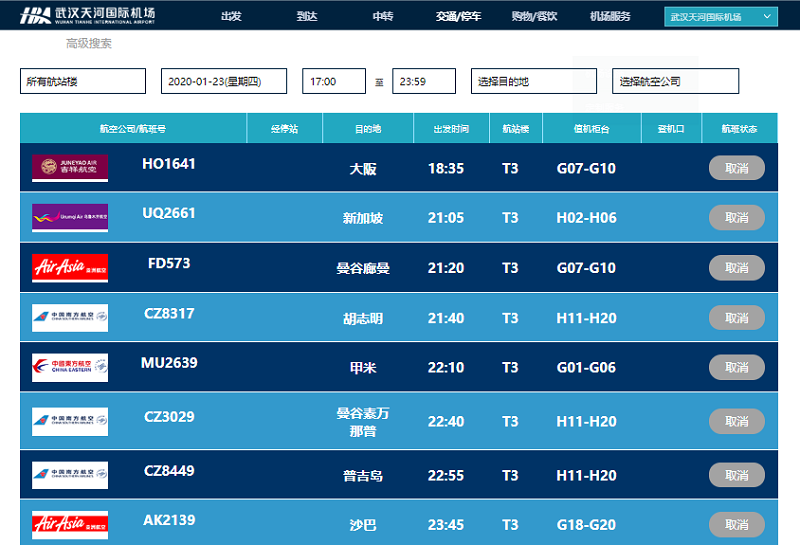Click the AirAsia logo for flight FD573

click(70, 268)
